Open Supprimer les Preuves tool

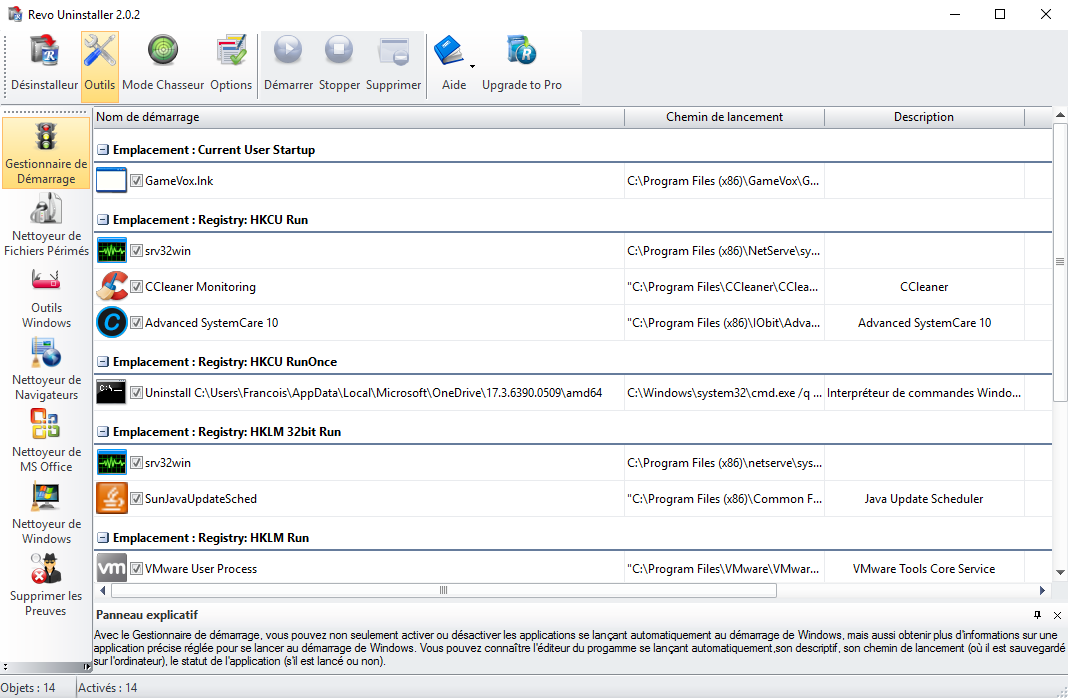tap(46, 586)
